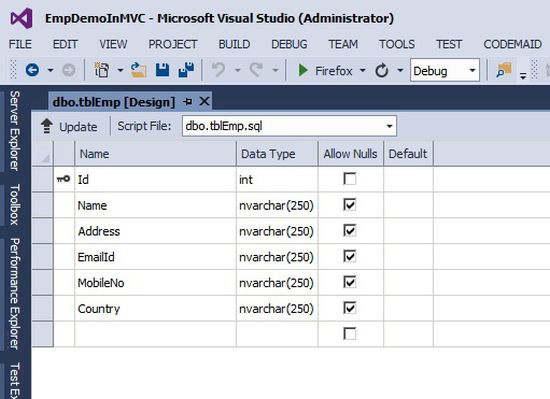Screen dimensions: 550x399
Task: Toggle Allow Nulls for Address column
Action: click(350, 231)
